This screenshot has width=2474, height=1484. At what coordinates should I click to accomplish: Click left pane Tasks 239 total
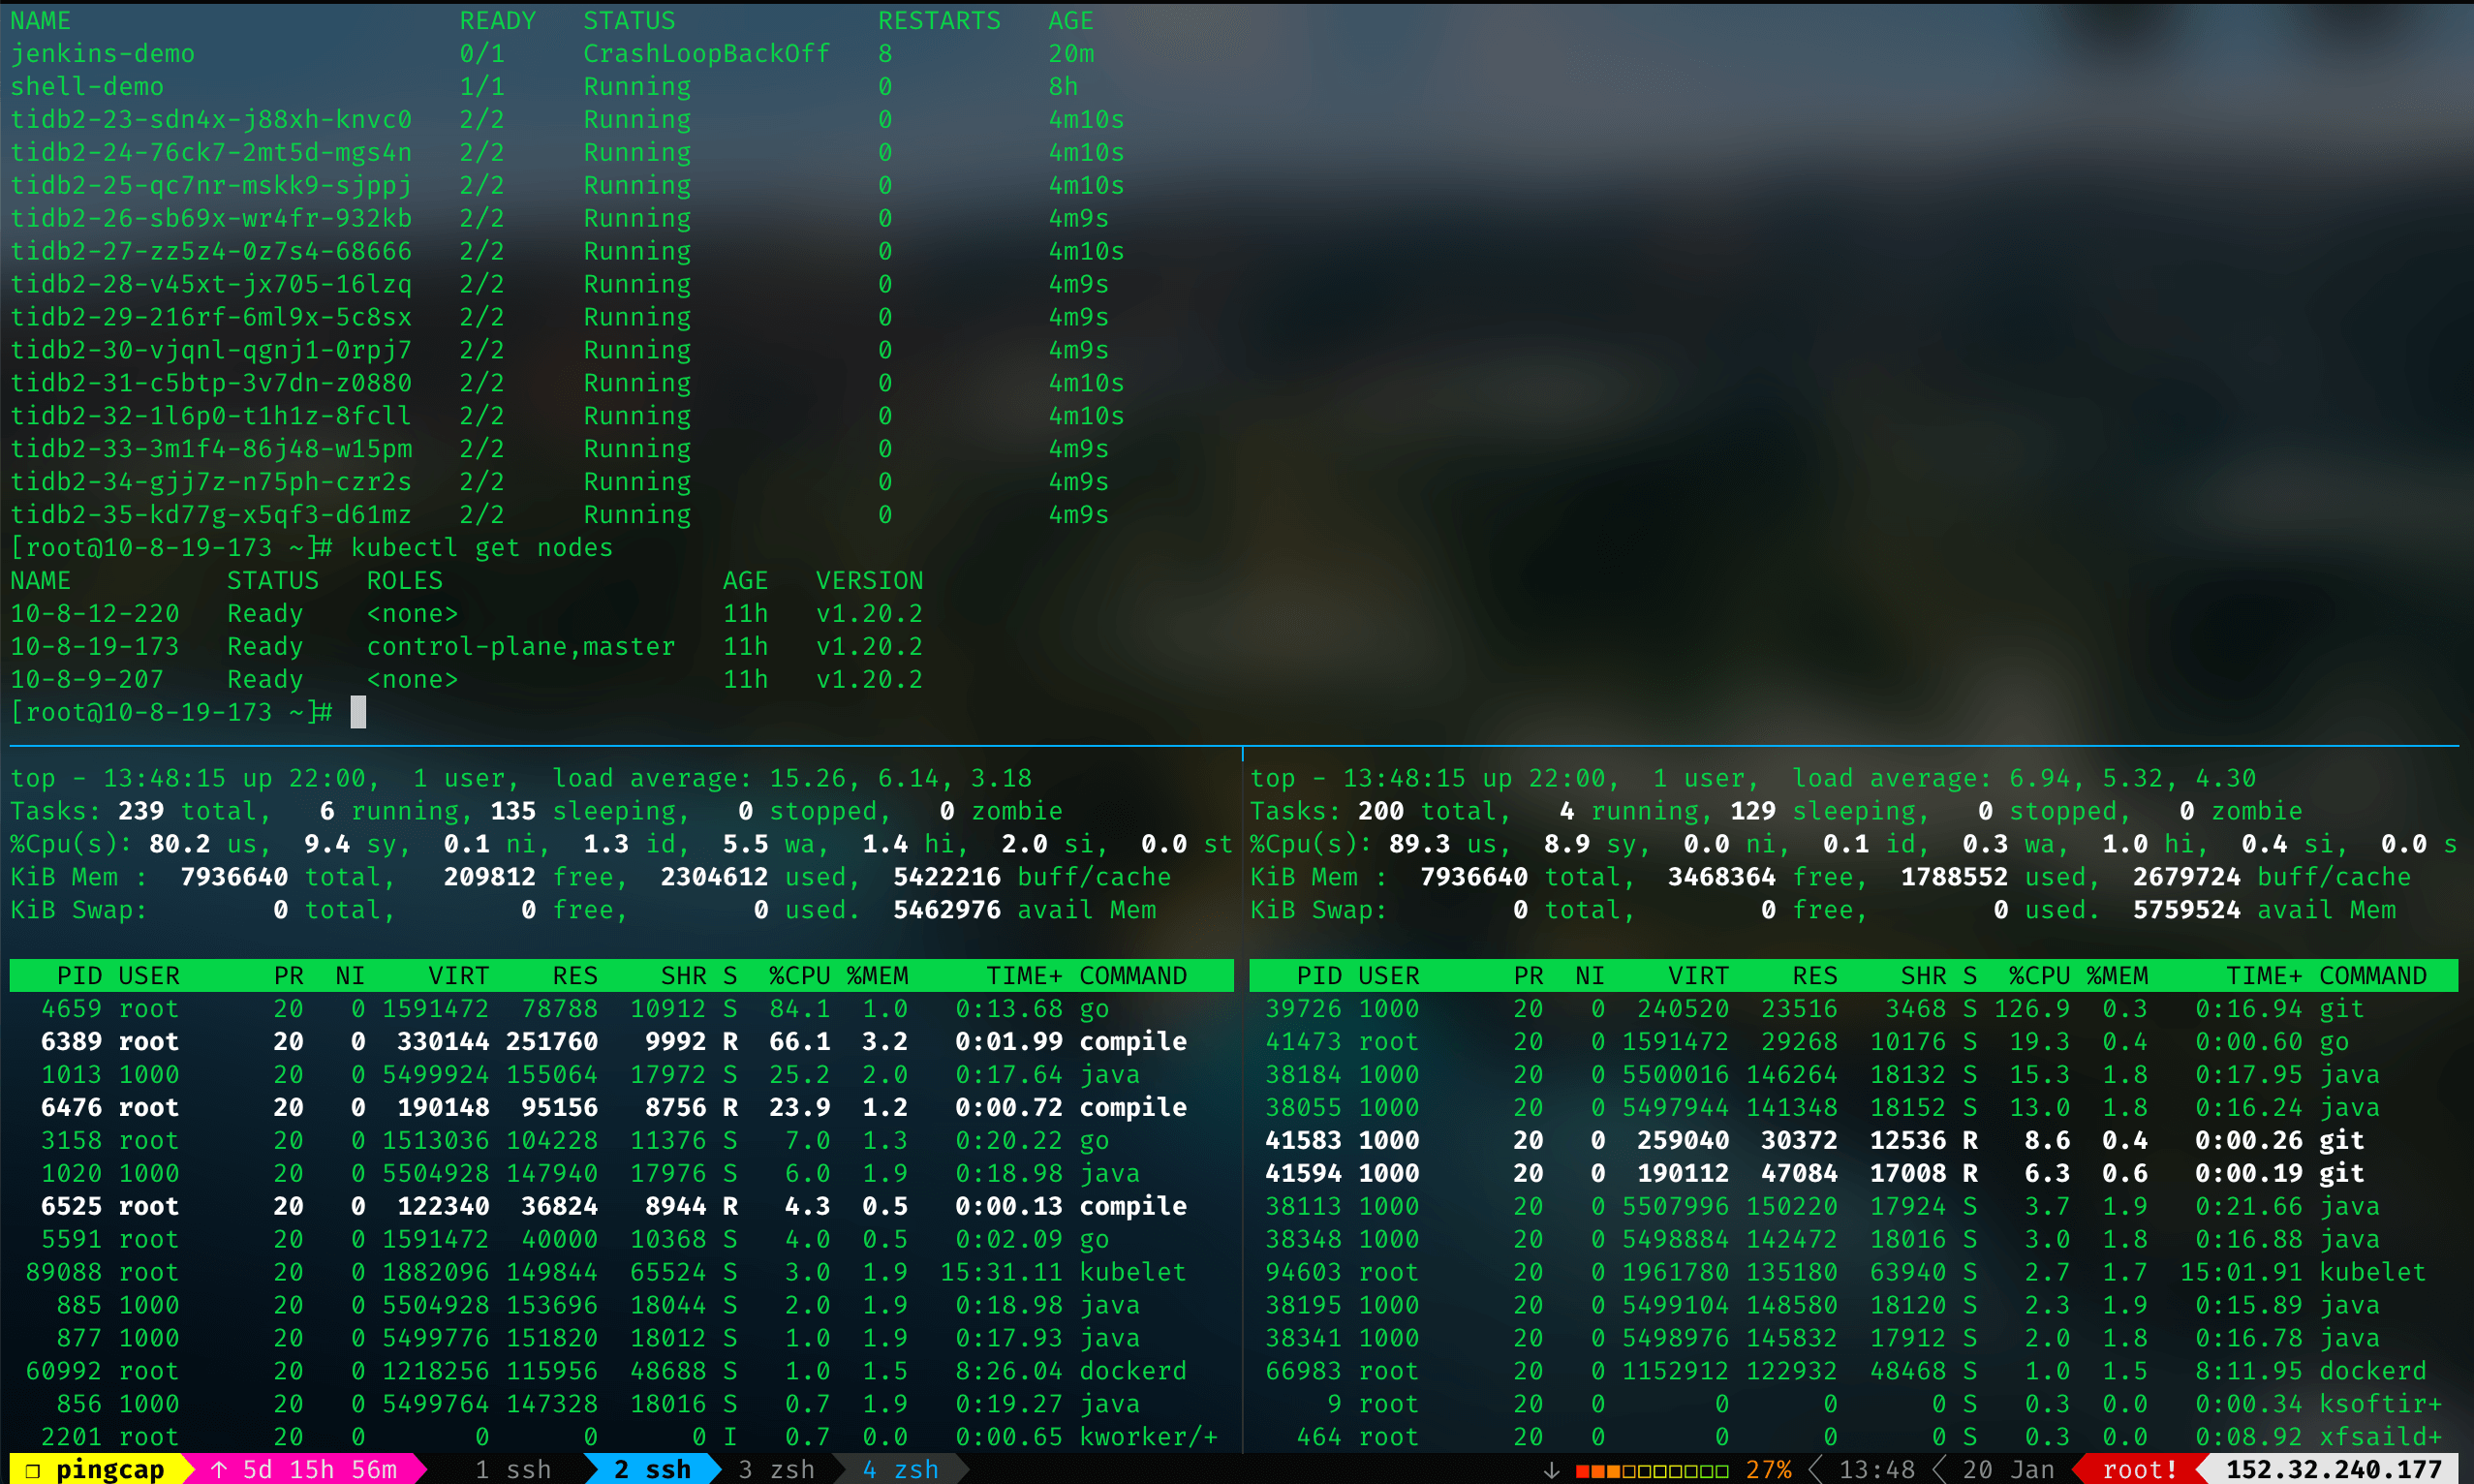point(187,810)
